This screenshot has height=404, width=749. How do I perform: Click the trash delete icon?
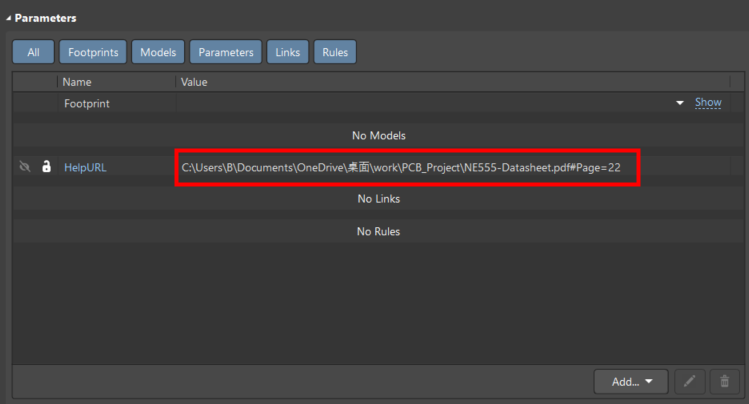tap(724, 381)
